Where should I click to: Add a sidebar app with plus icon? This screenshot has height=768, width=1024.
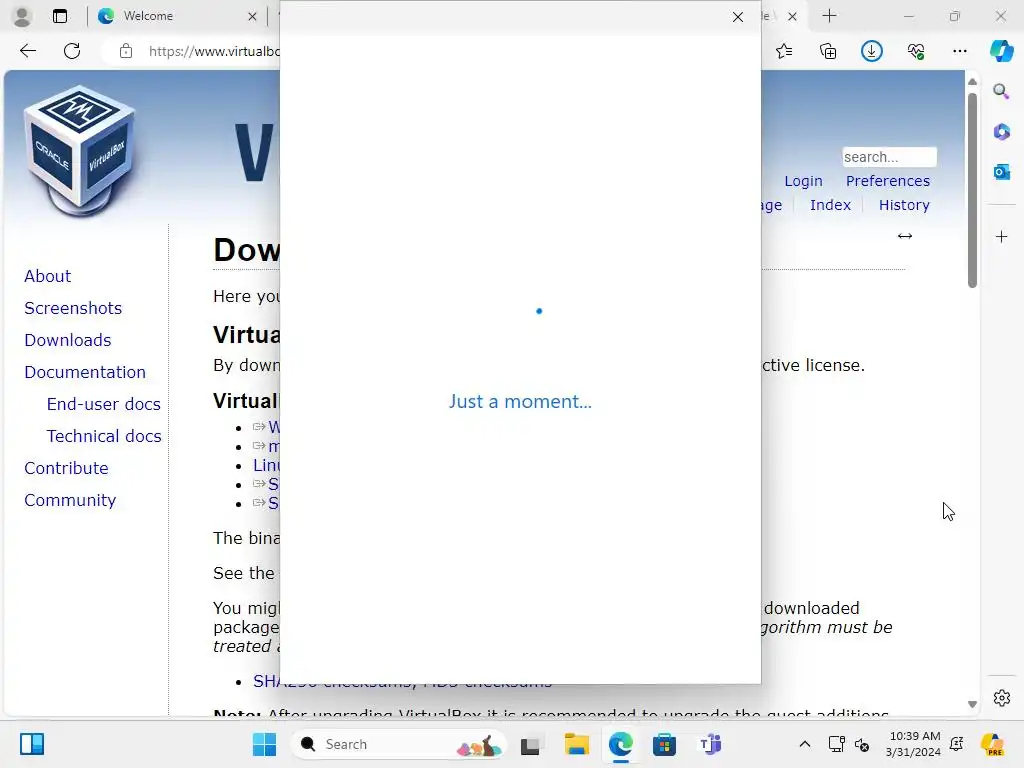pyautogui.click(x=1001, y=236)
